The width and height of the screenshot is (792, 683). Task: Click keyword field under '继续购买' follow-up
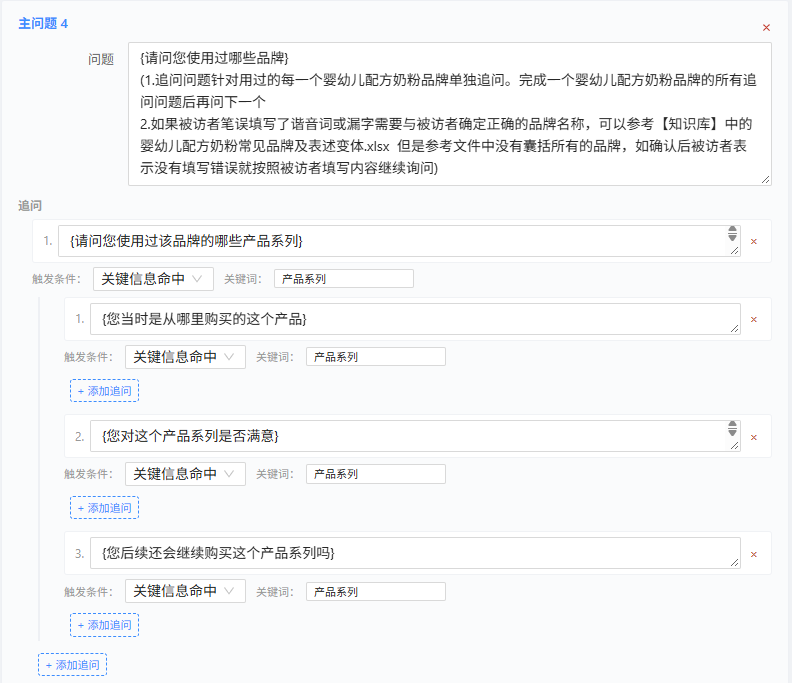[x=376, y=592]
